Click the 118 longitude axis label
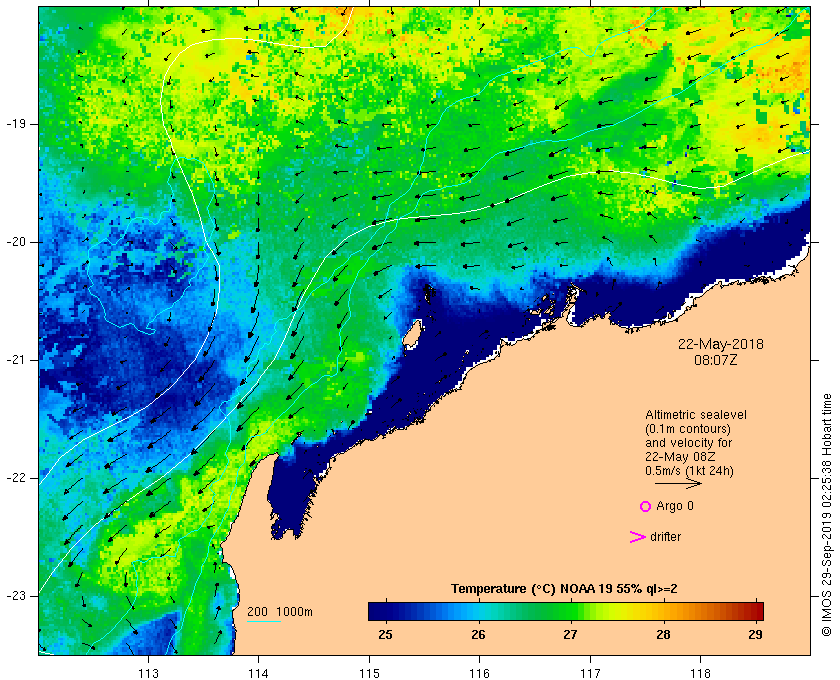Screen dimensions: 840x680 [x=701, y=673]
